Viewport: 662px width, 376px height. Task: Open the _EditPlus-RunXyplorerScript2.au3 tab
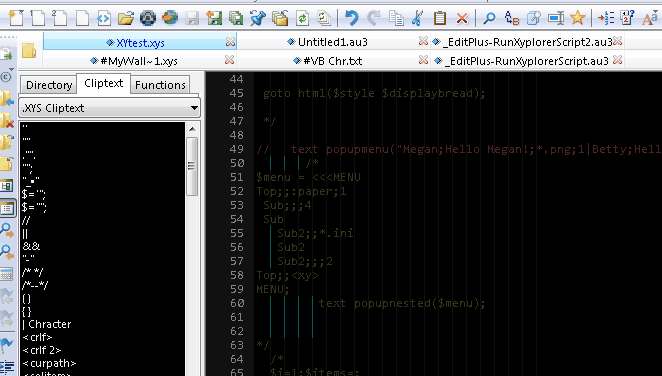[x=527, y=42]
